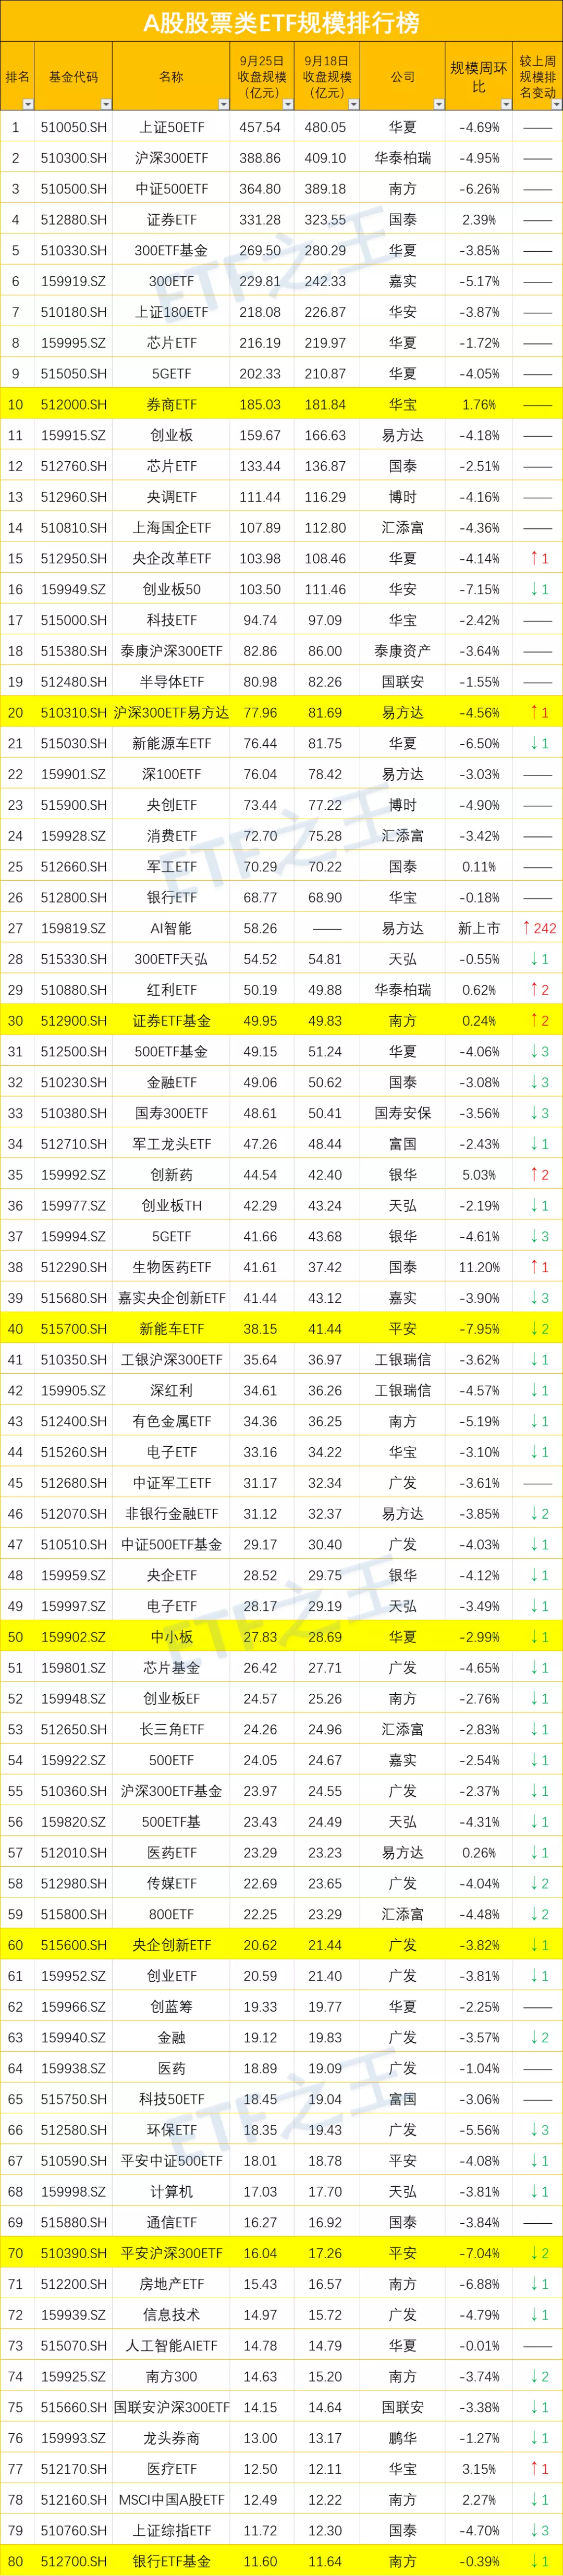Select the 上证50ETF name cell
The width and height of the screenshot is (563, 2576).
[171, 127]
